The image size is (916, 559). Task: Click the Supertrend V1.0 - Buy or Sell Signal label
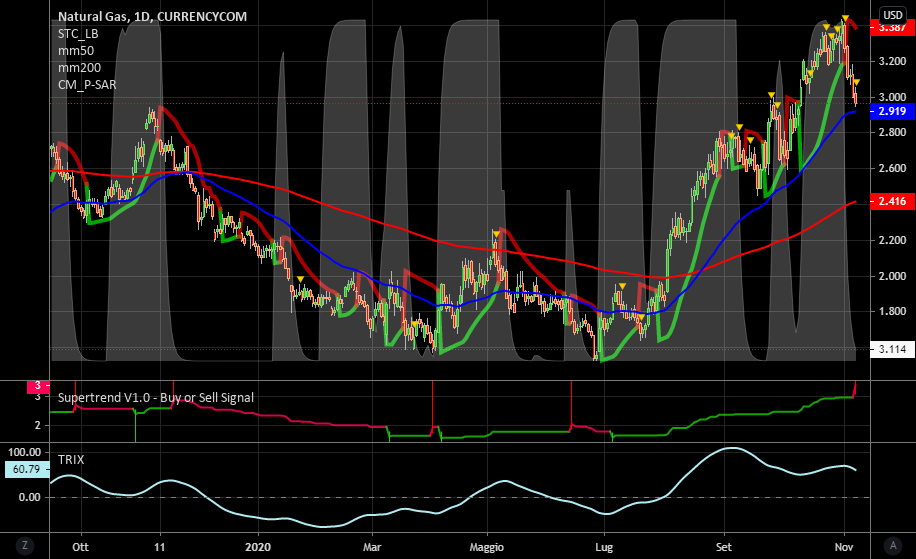click(x=155, y=398)
